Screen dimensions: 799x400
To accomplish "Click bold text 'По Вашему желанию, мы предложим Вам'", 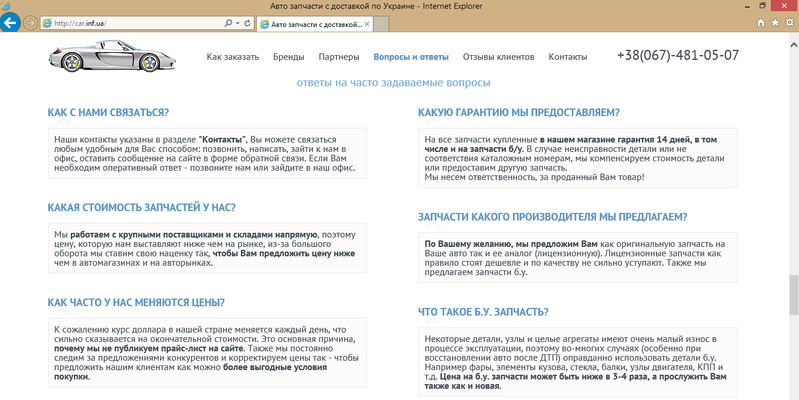I will tap(511, 244).
